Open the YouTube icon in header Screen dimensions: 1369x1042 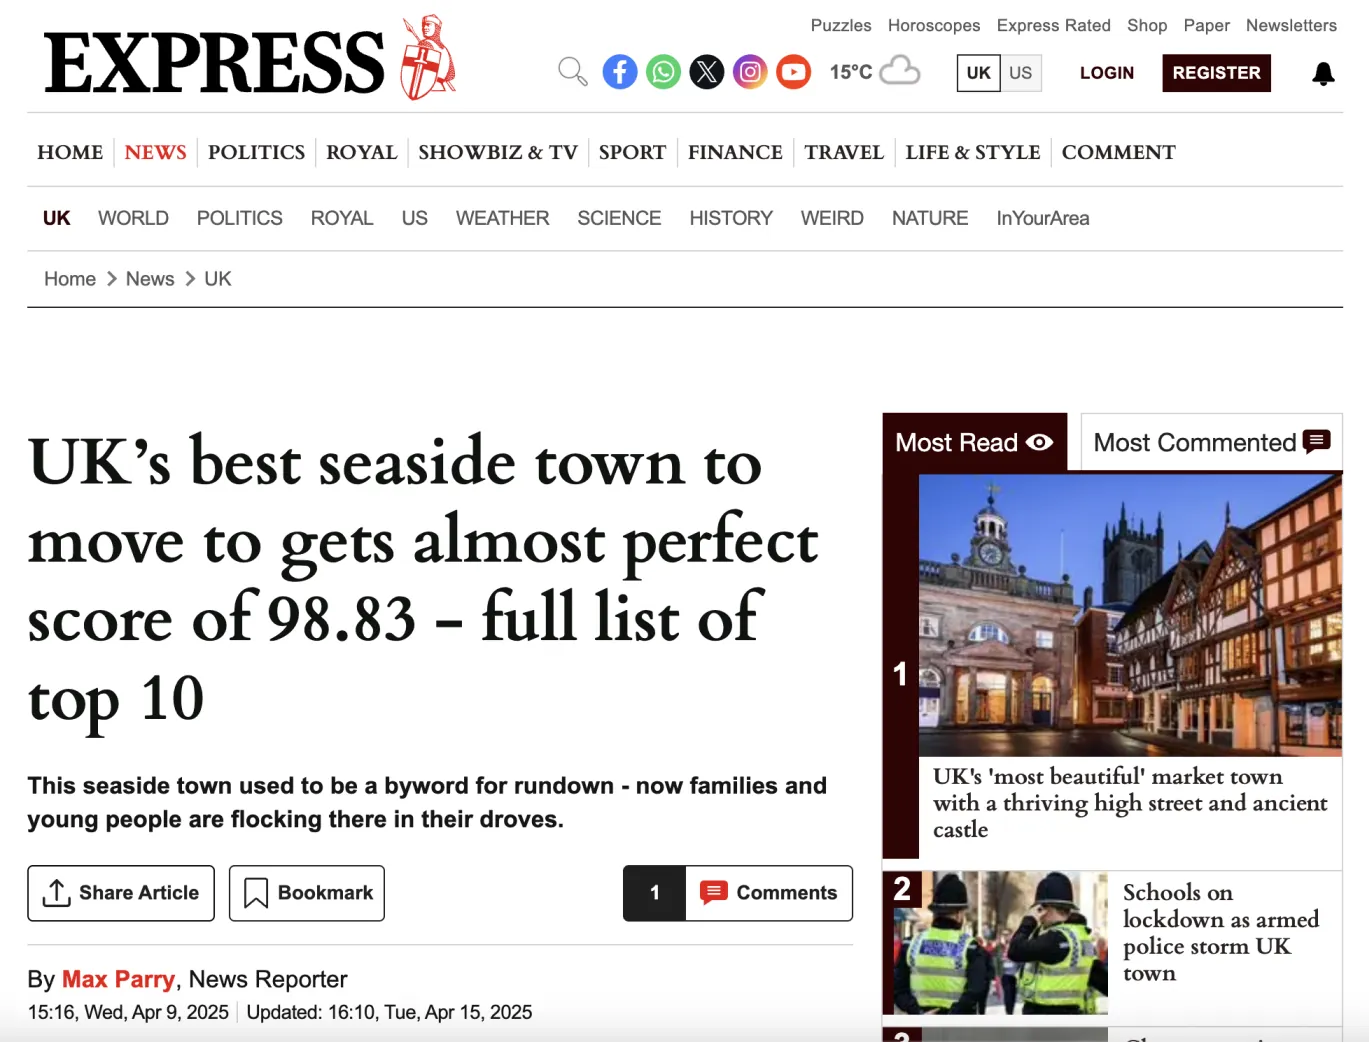[794, 72]
